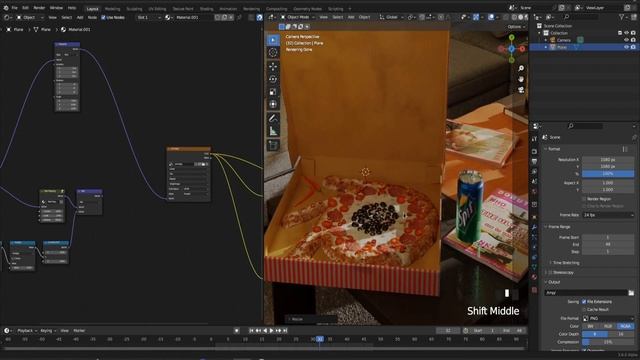Hide Collection via its eye icon
Screen dimensions: 640x360
627,33
